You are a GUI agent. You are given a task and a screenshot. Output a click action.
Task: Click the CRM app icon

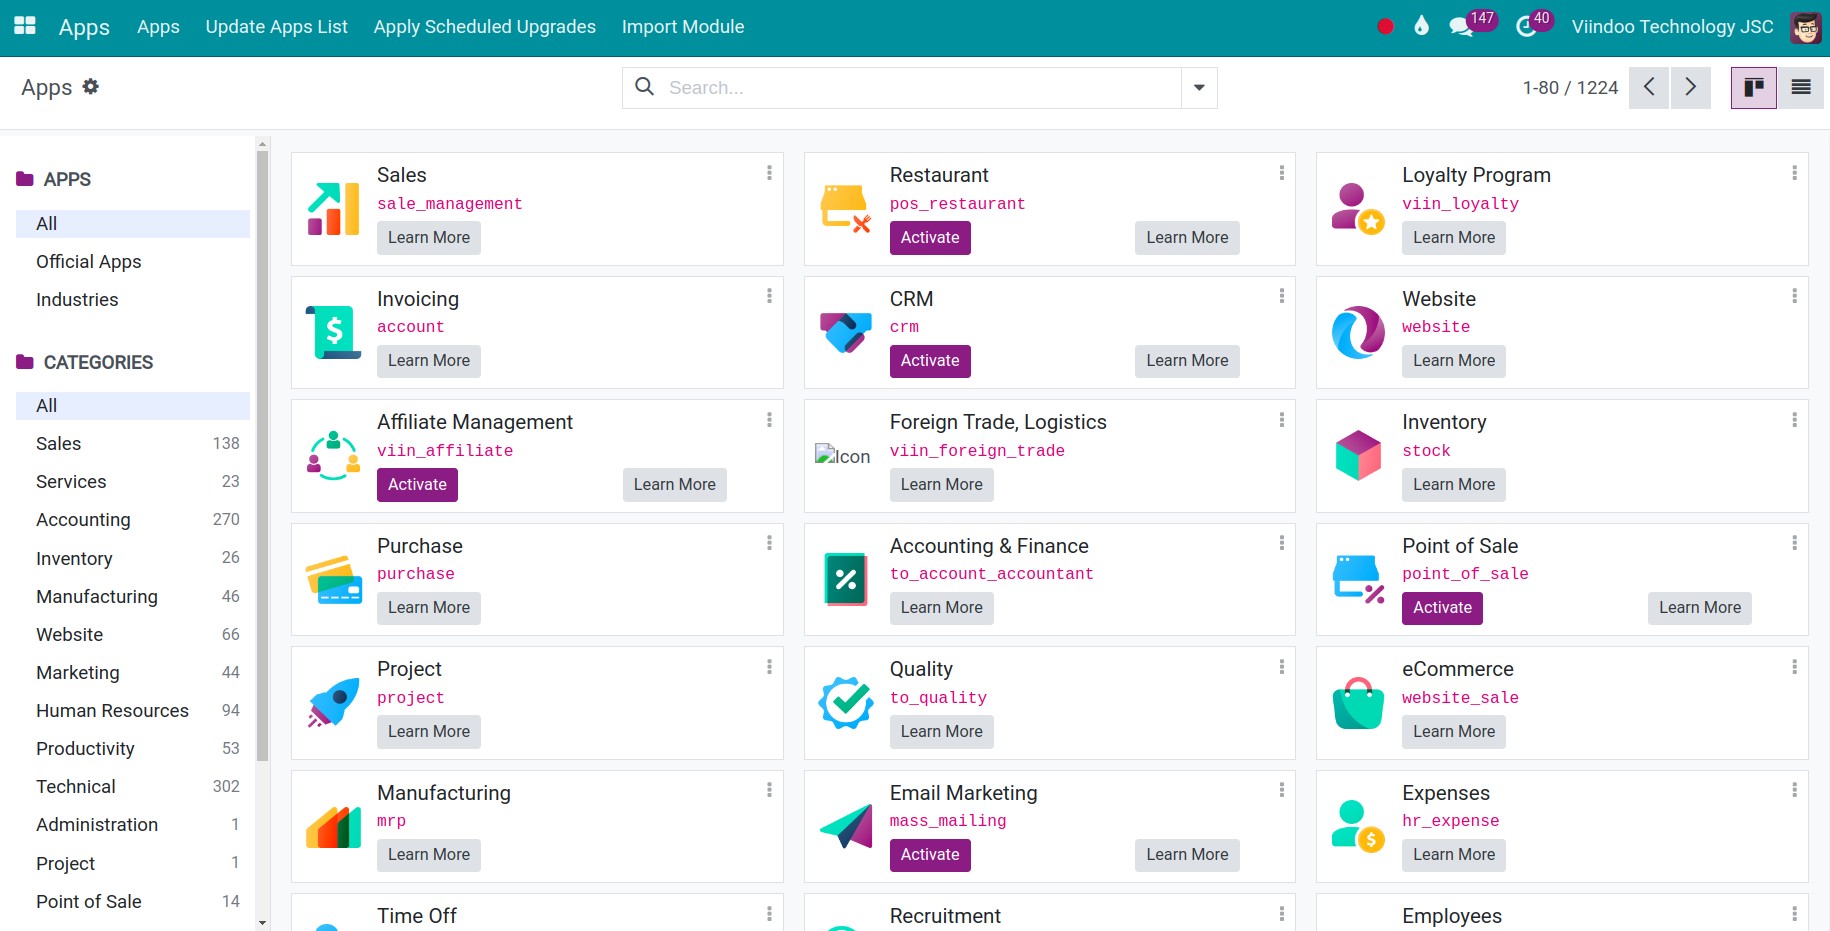846,332
